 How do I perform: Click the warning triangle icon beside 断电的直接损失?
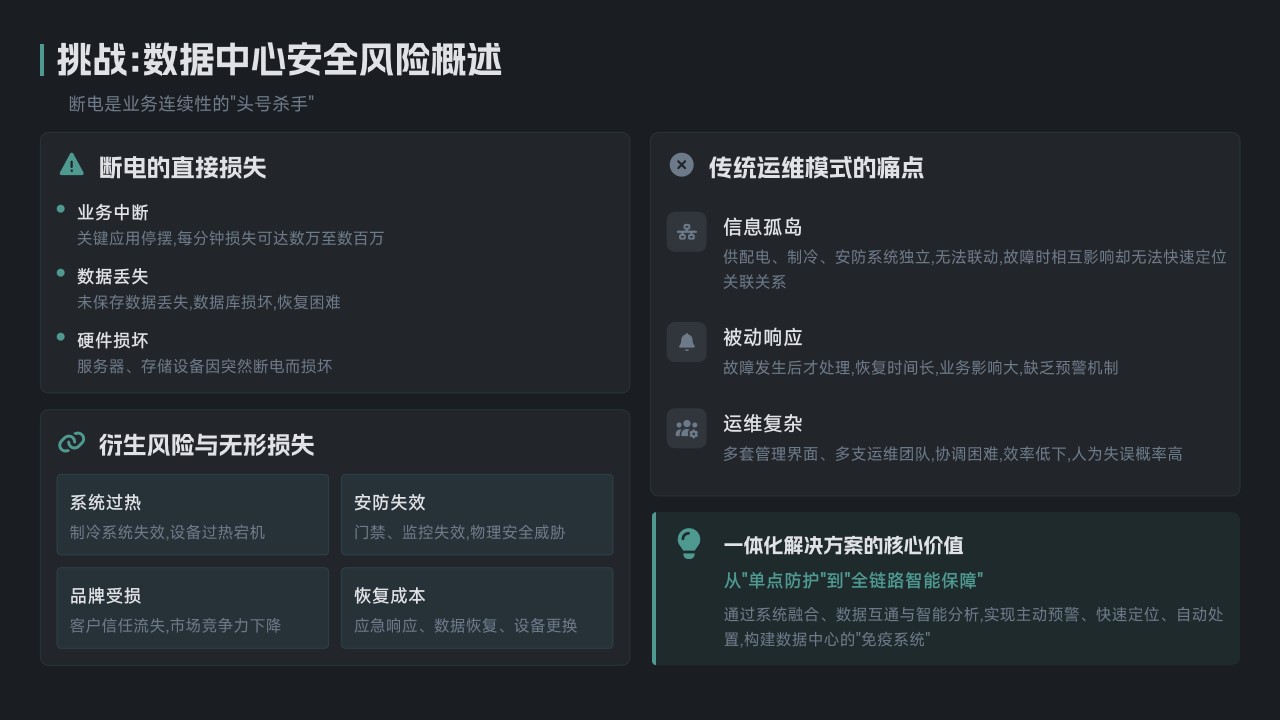point(72,165)
